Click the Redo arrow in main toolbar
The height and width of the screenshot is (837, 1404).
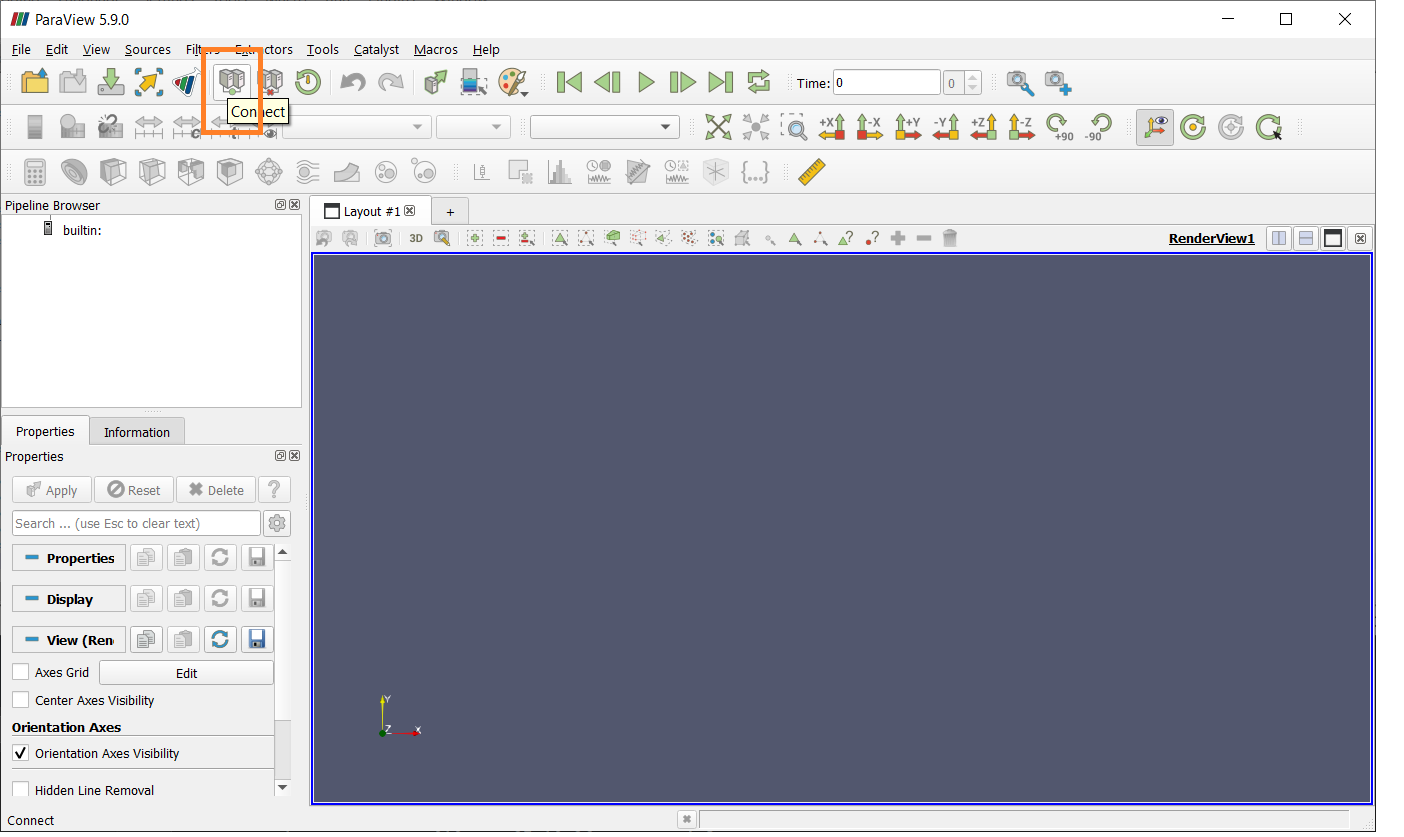pyautogui.click(x=390, y=82)
